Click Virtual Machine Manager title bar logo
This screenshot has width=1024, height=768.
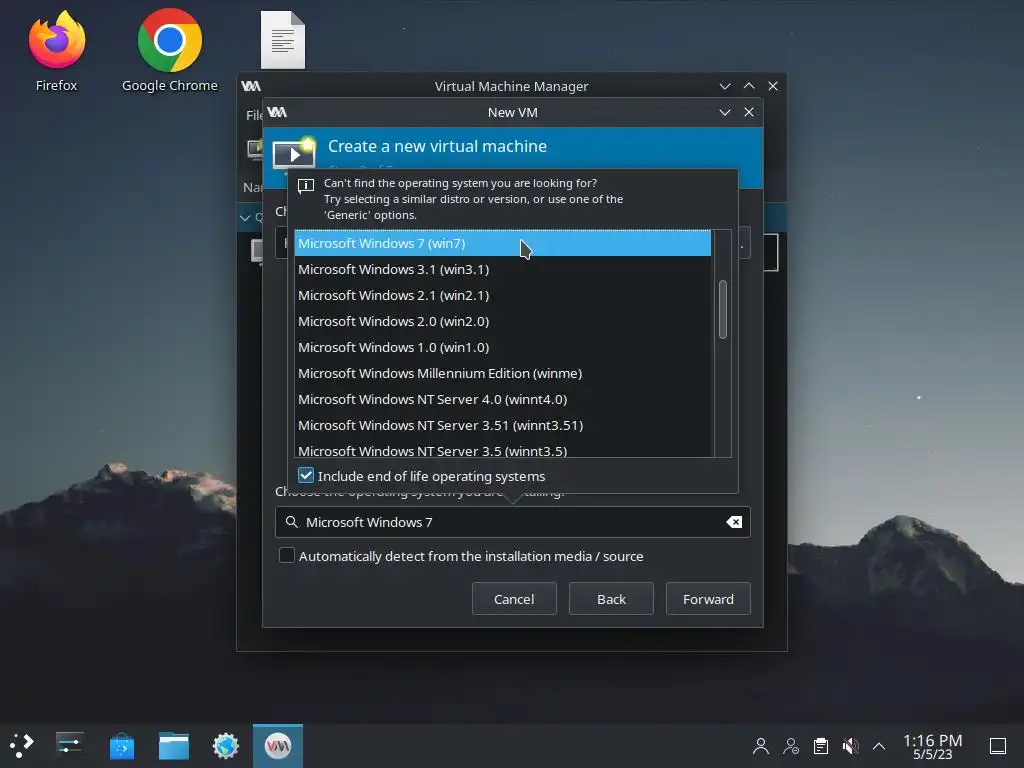[251, 86]
